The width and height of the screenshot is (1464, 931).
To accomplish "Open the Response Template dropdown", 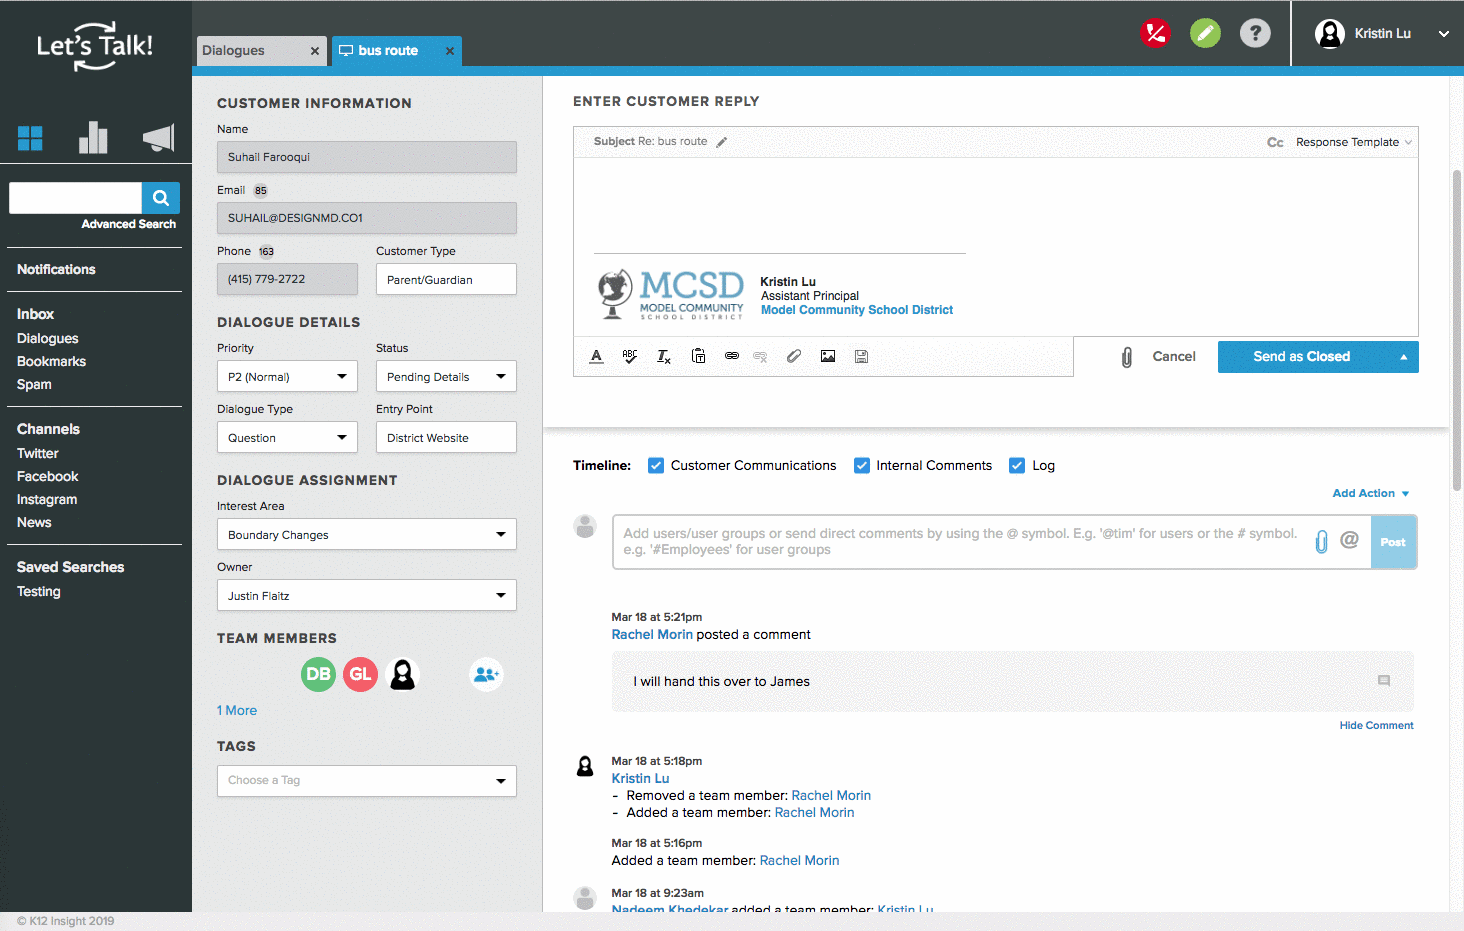I will 1353,142.
